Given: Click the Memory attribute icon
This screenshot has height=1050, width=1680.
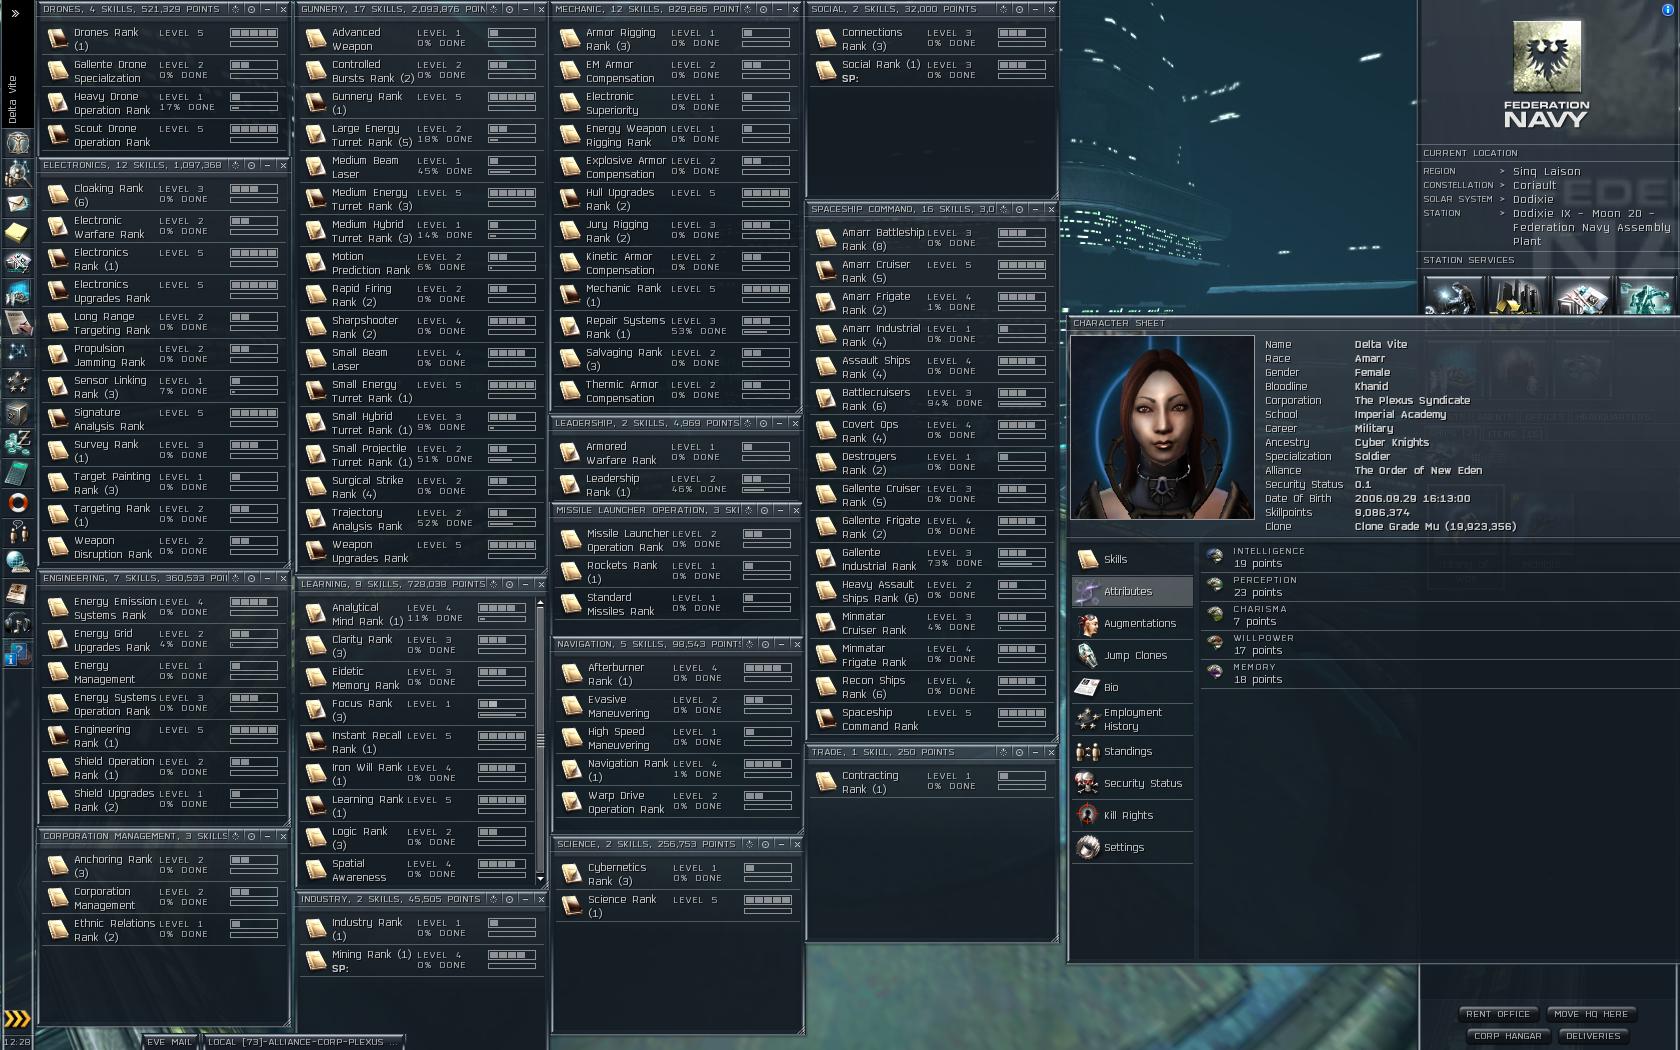Looking at the screenshot, I should [x=1215, y=673].
